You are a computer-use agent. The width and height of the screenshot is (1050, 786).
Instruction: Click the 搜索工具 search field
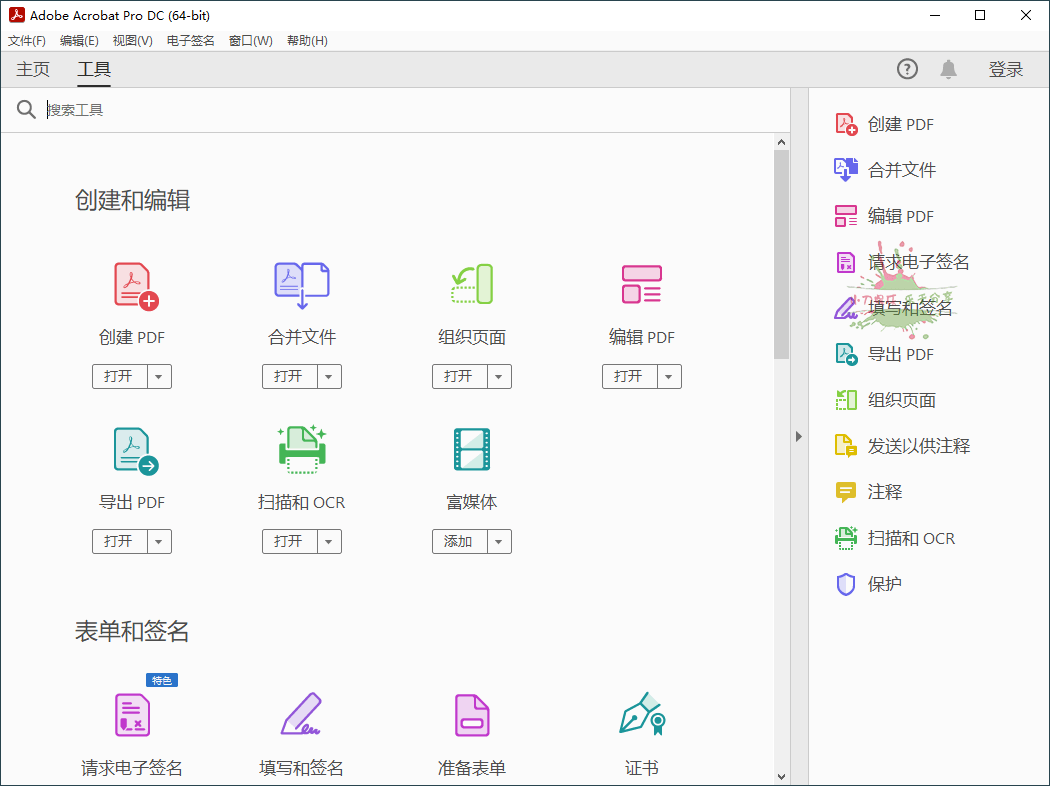click(400, 110)
